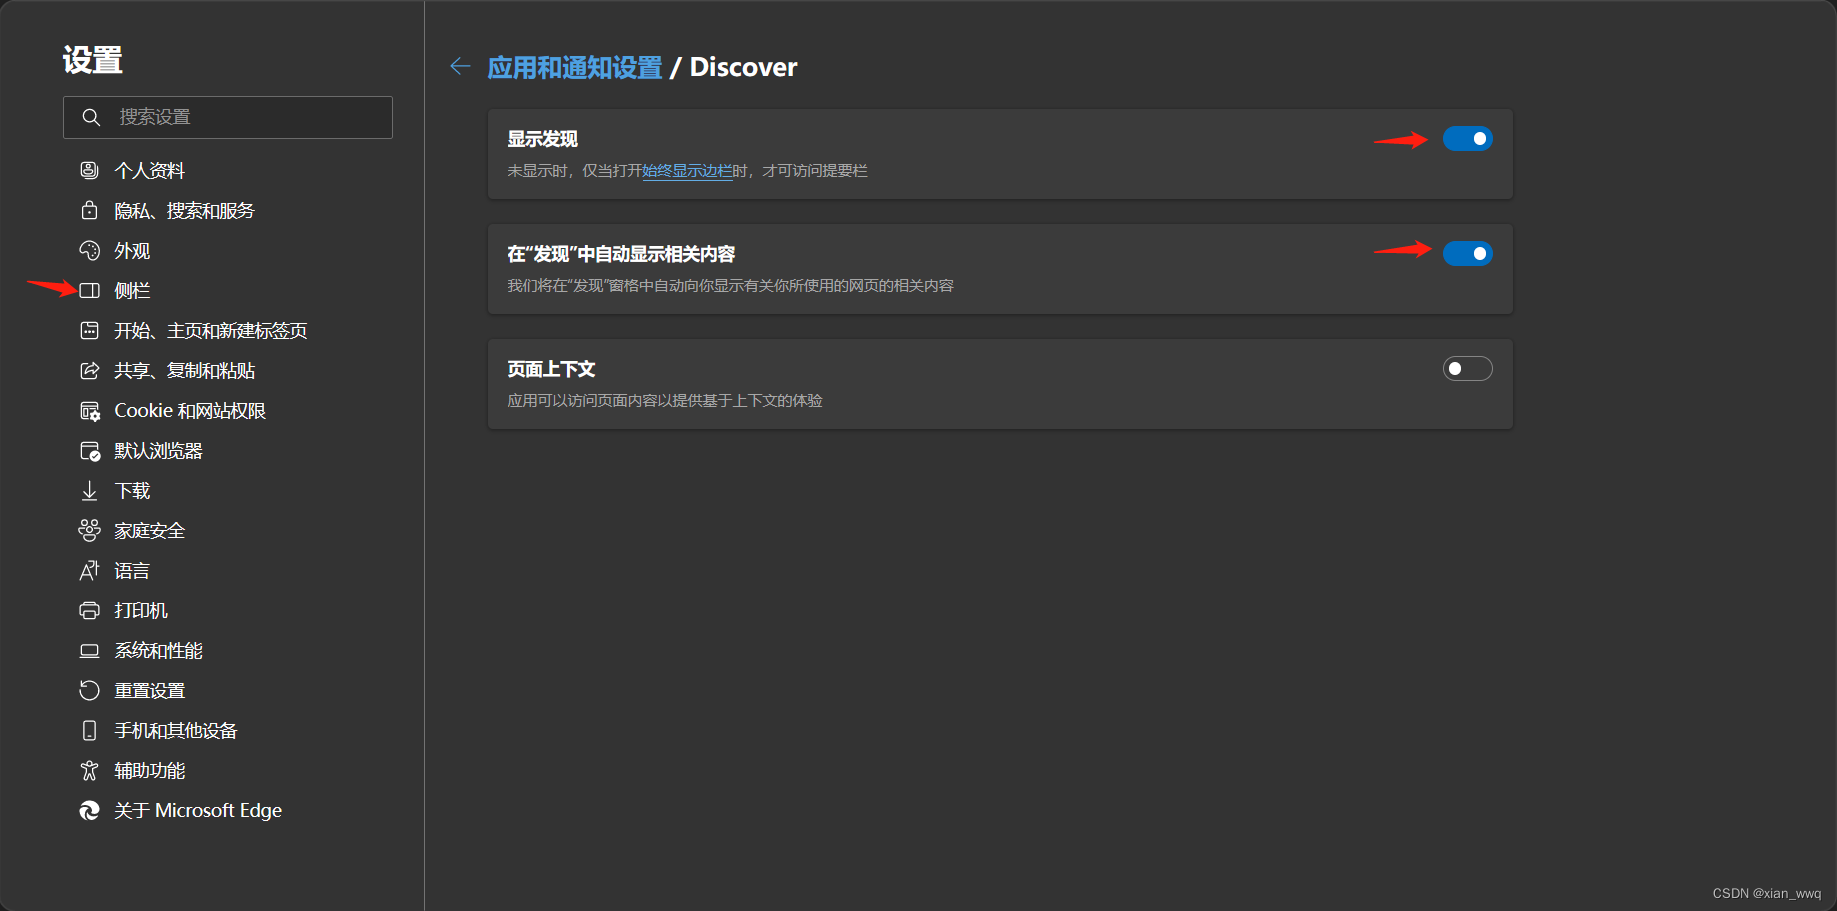Focus the 搜索设置 search field
Image resolution: width=1837 pixels, height=911 pixels.
[228, 117]
